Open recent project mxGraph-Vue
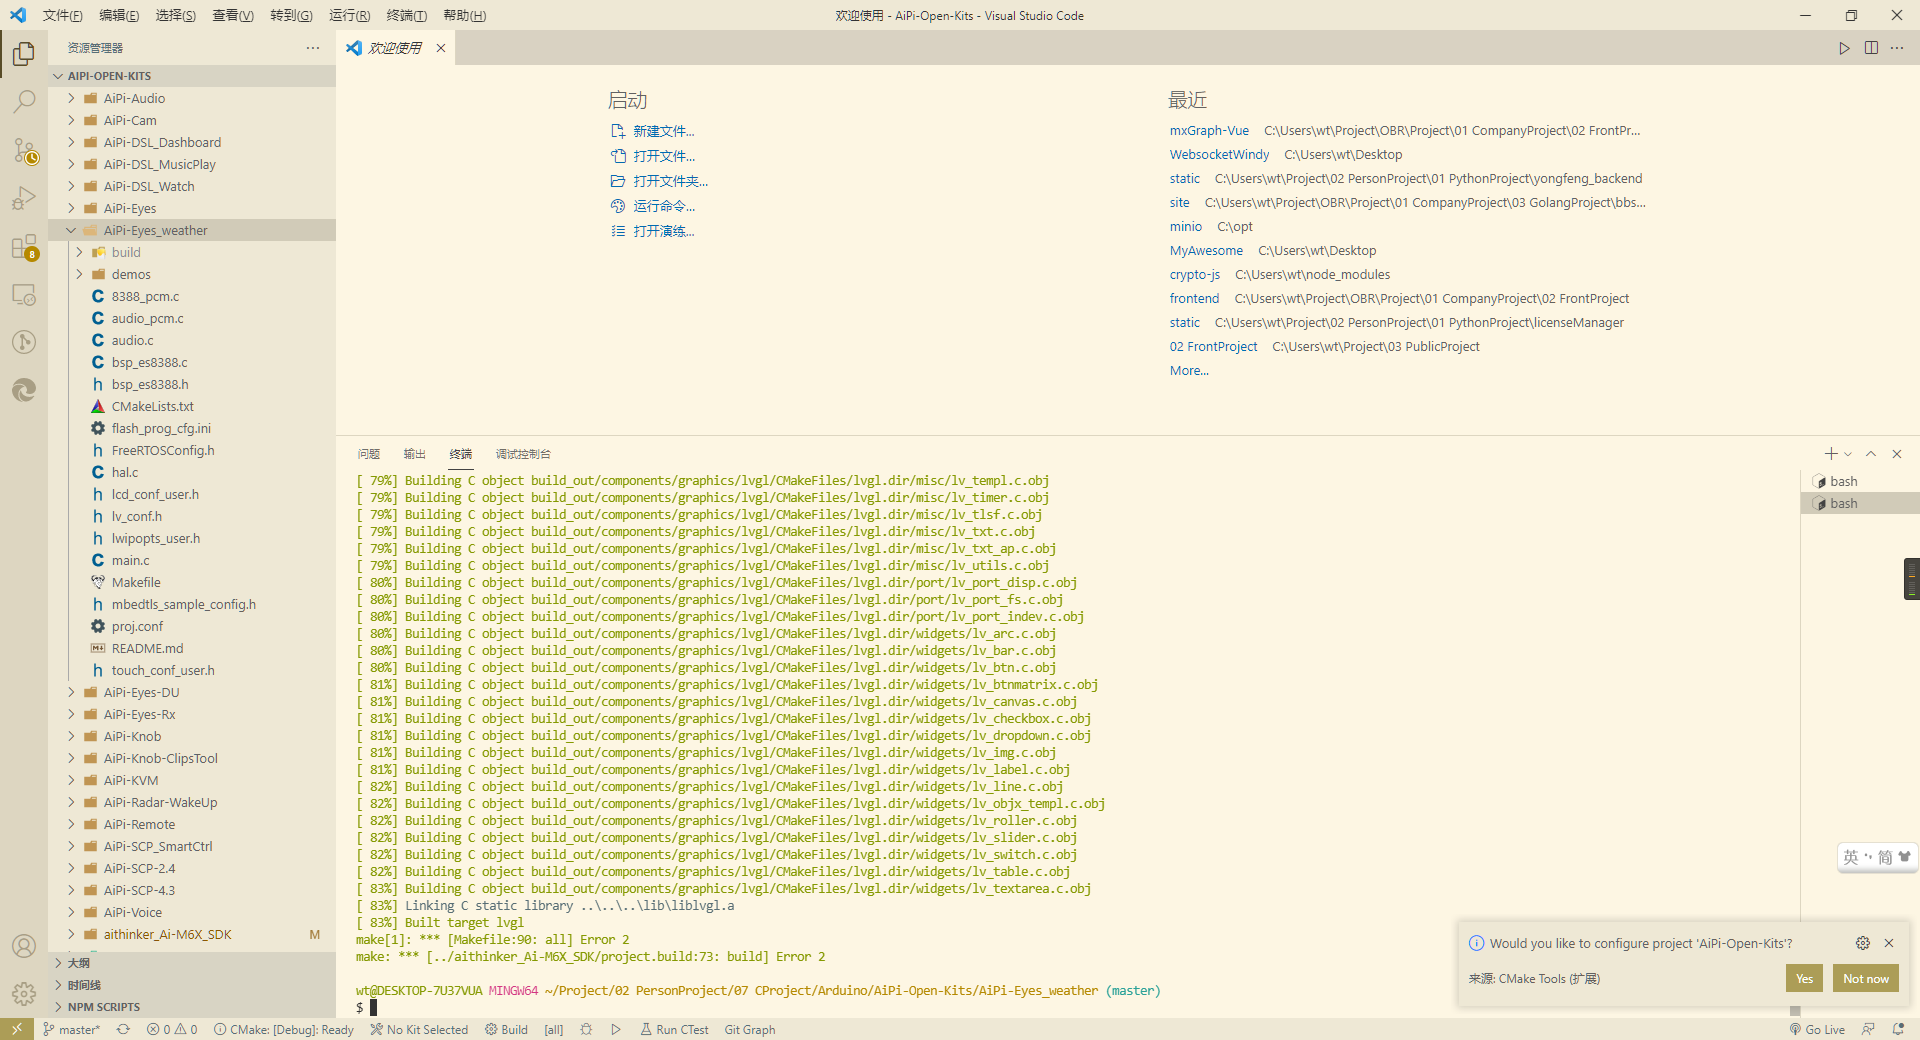The width and height of the screenshot is (1920, 1040). pyautogui.click(x=1209, y=130)
